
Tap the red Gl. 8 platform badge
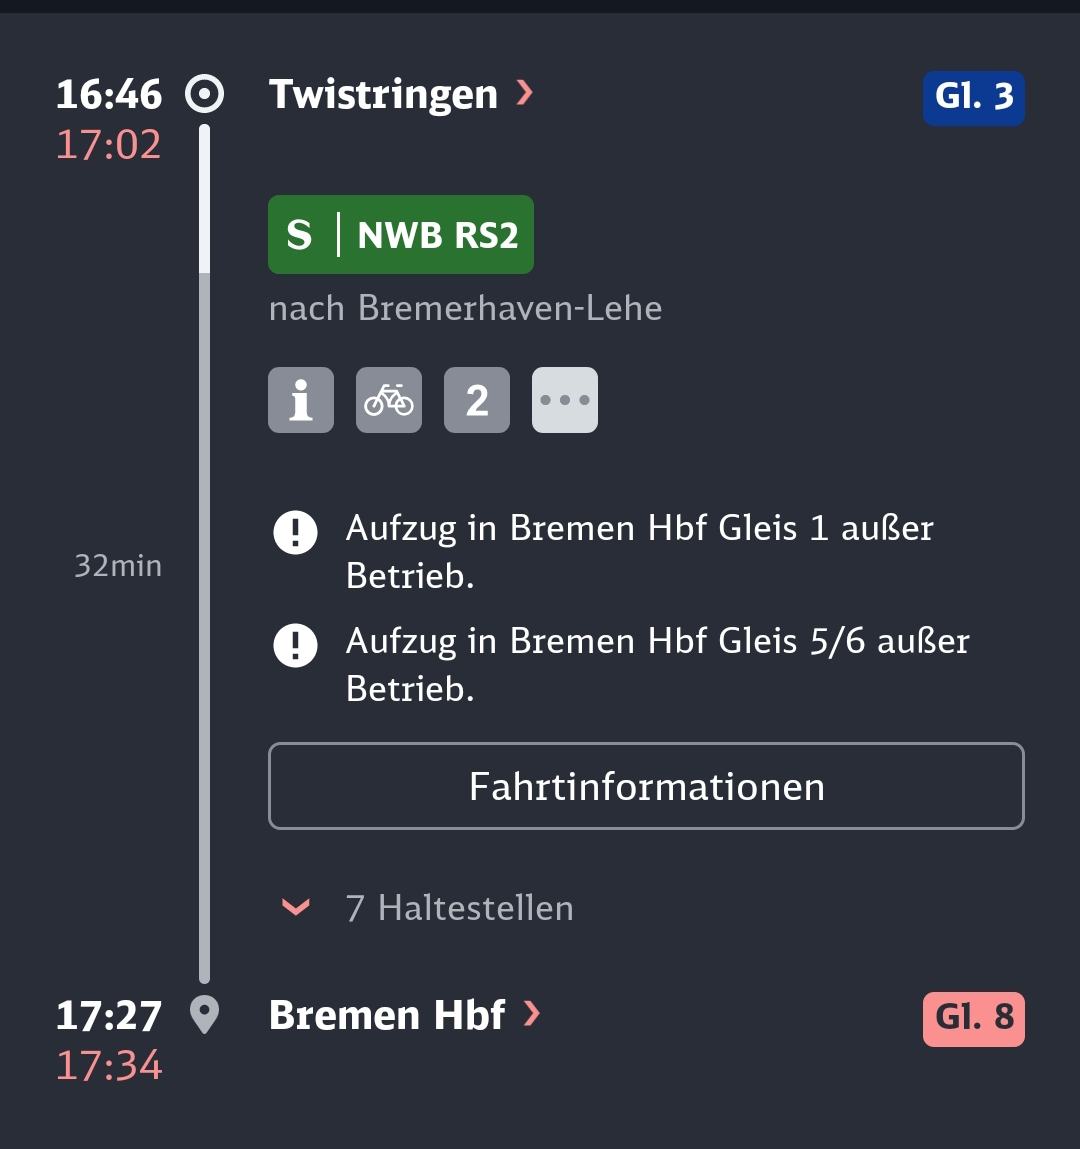click(973, 1018)
